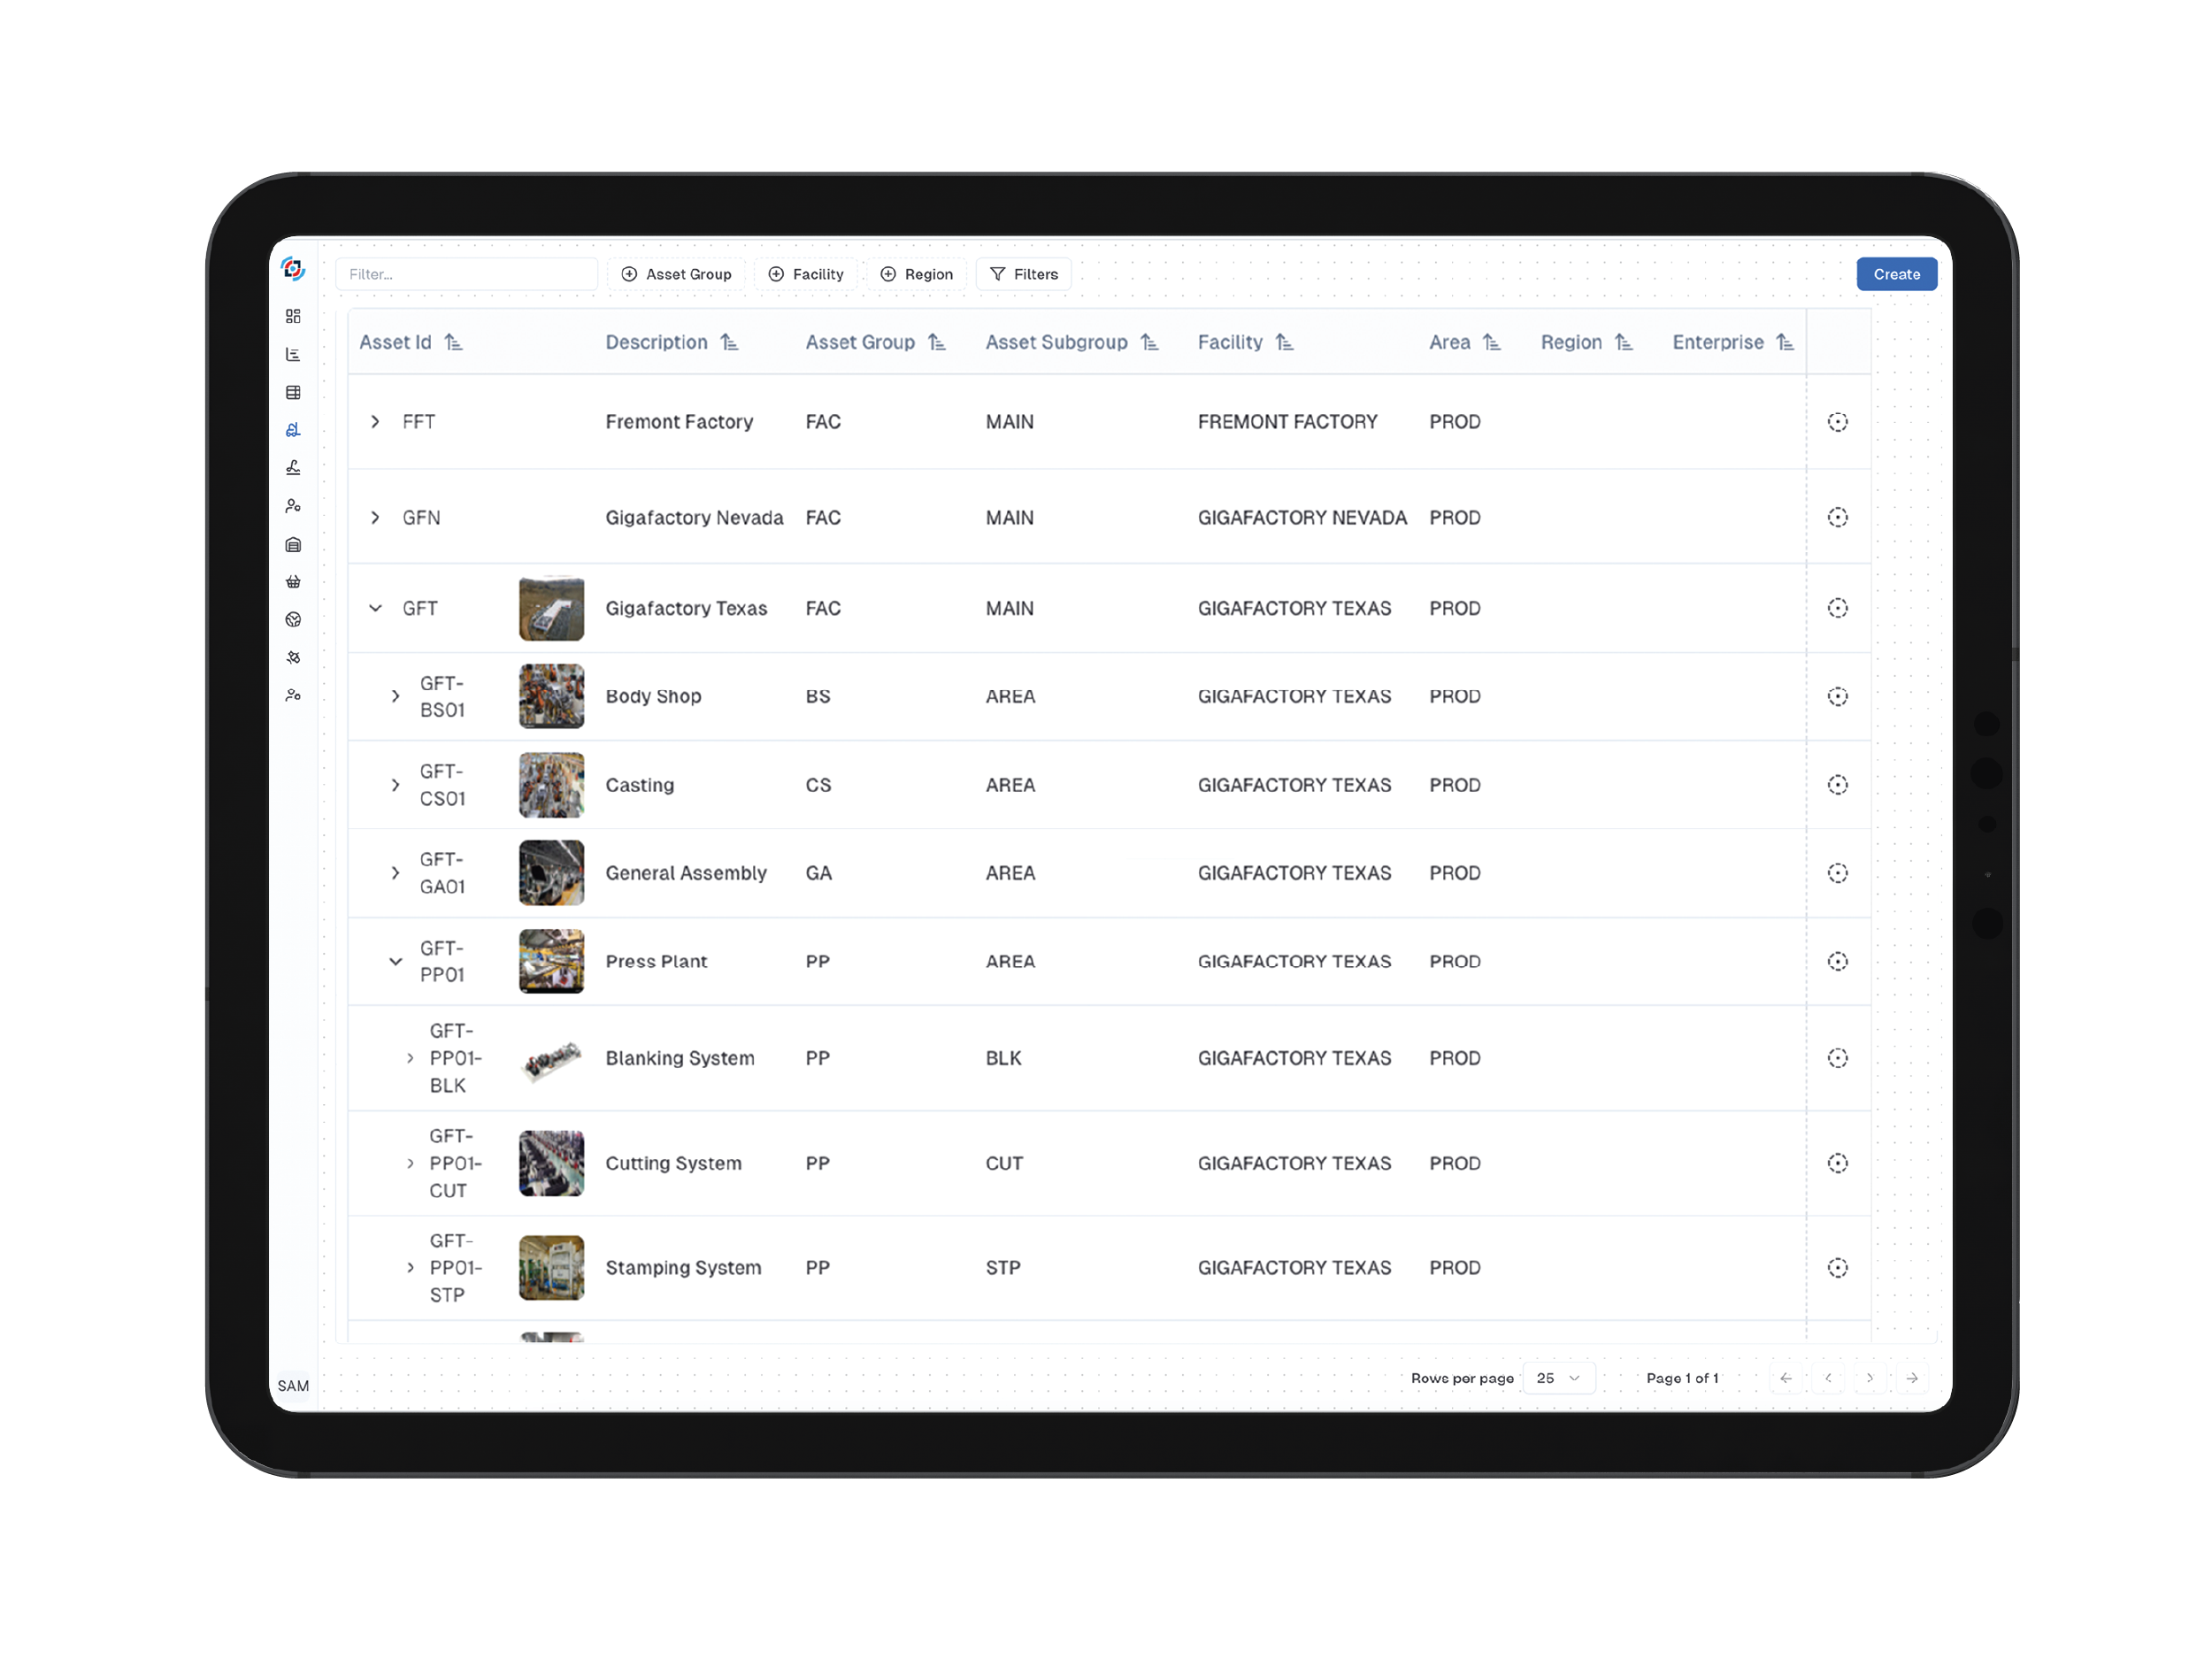This screenshot has height=1659, width=2212.
Task: Select the forklift assets sidebar icon
Action: click(x=293, y=430)
